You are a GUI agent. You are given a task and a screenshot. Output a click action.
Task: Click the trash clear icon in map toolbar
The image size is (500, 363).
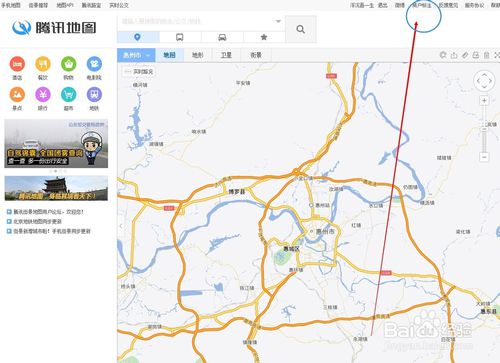pyautogui.click(x=487, y=55)
